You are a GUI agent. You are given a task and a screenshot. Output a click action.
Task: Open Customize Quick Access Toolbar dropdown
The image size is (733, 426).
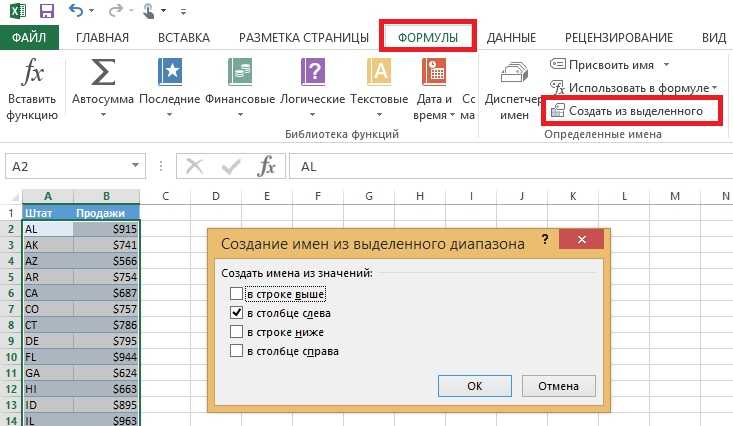[x=183, y=12]
